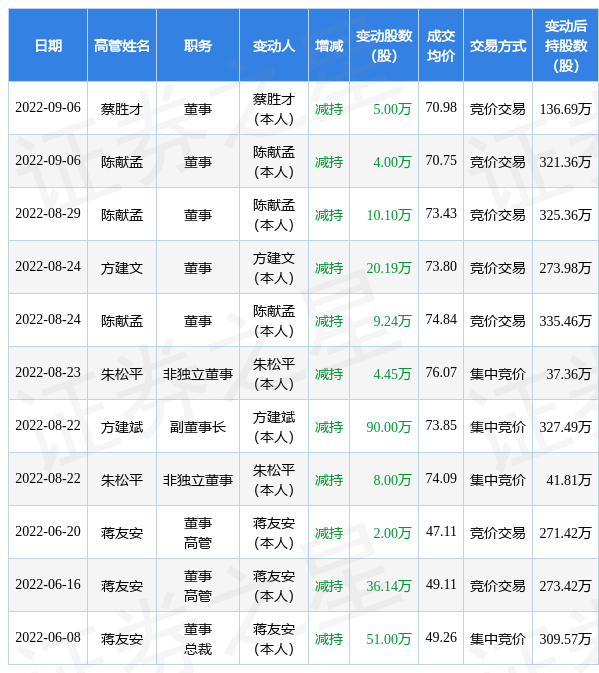
Task: Click the 47.11 average price cell
Action: pos(441,531)
